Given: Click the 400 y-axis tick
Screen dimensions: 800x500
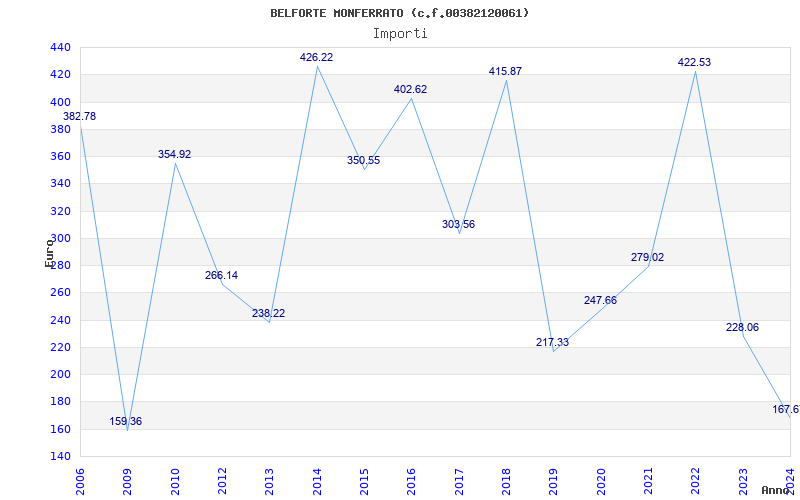Looking at the screenshot, I should click(x=60, y=102).
